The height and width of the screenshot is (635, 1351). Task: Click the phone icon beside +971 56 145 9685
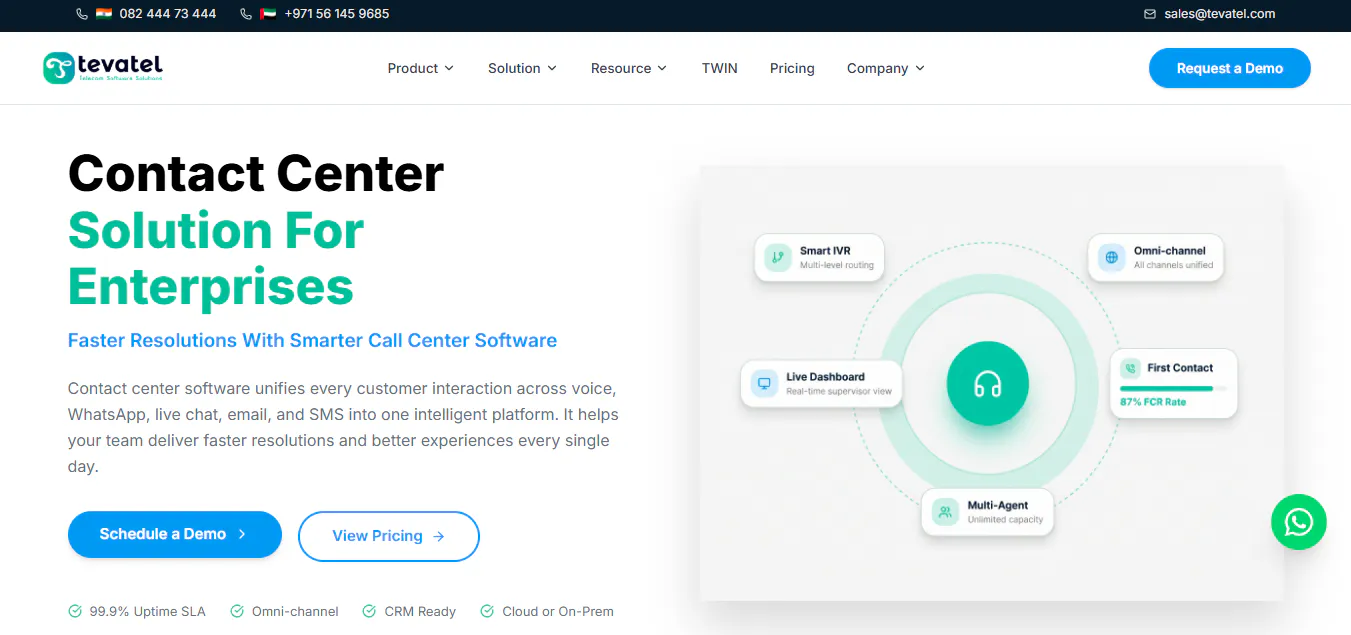[246, 14]
